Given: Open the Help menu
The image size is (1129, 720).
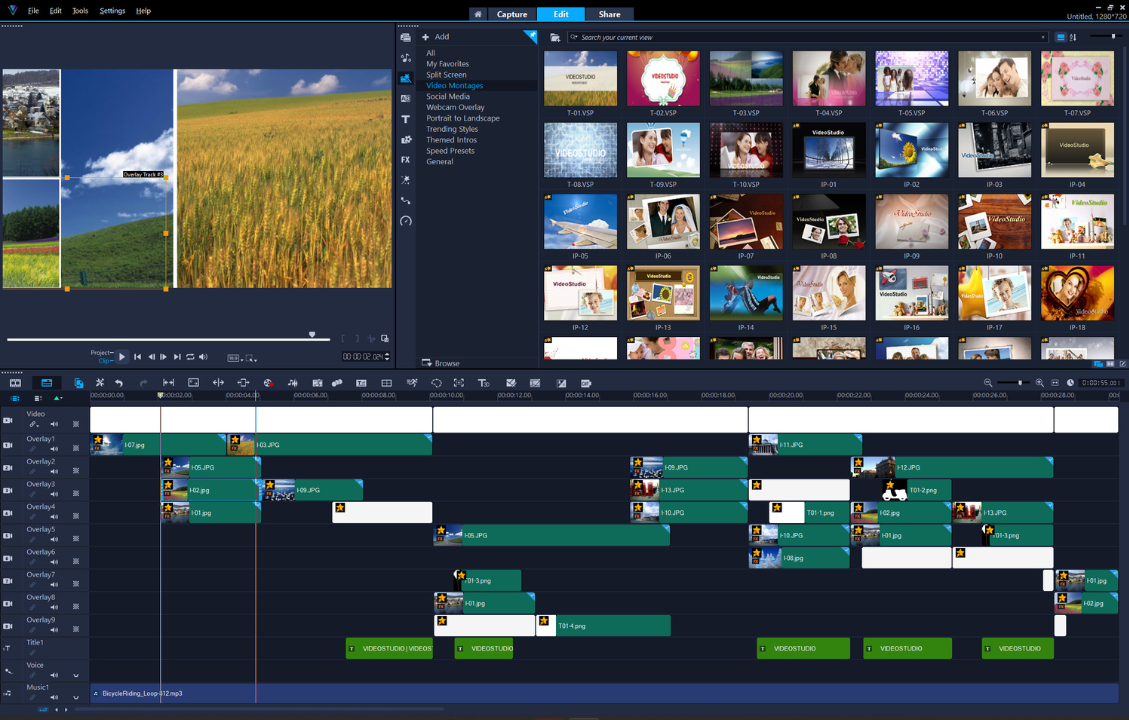Looking at the screenshot, I should click(x=143, y=11).
